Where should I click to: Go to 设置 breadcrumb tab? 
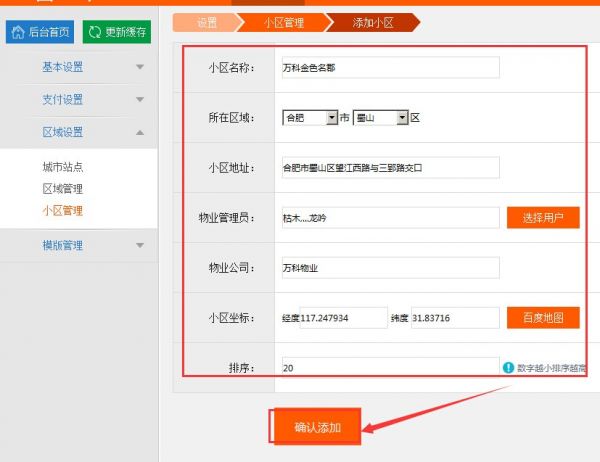207,21
